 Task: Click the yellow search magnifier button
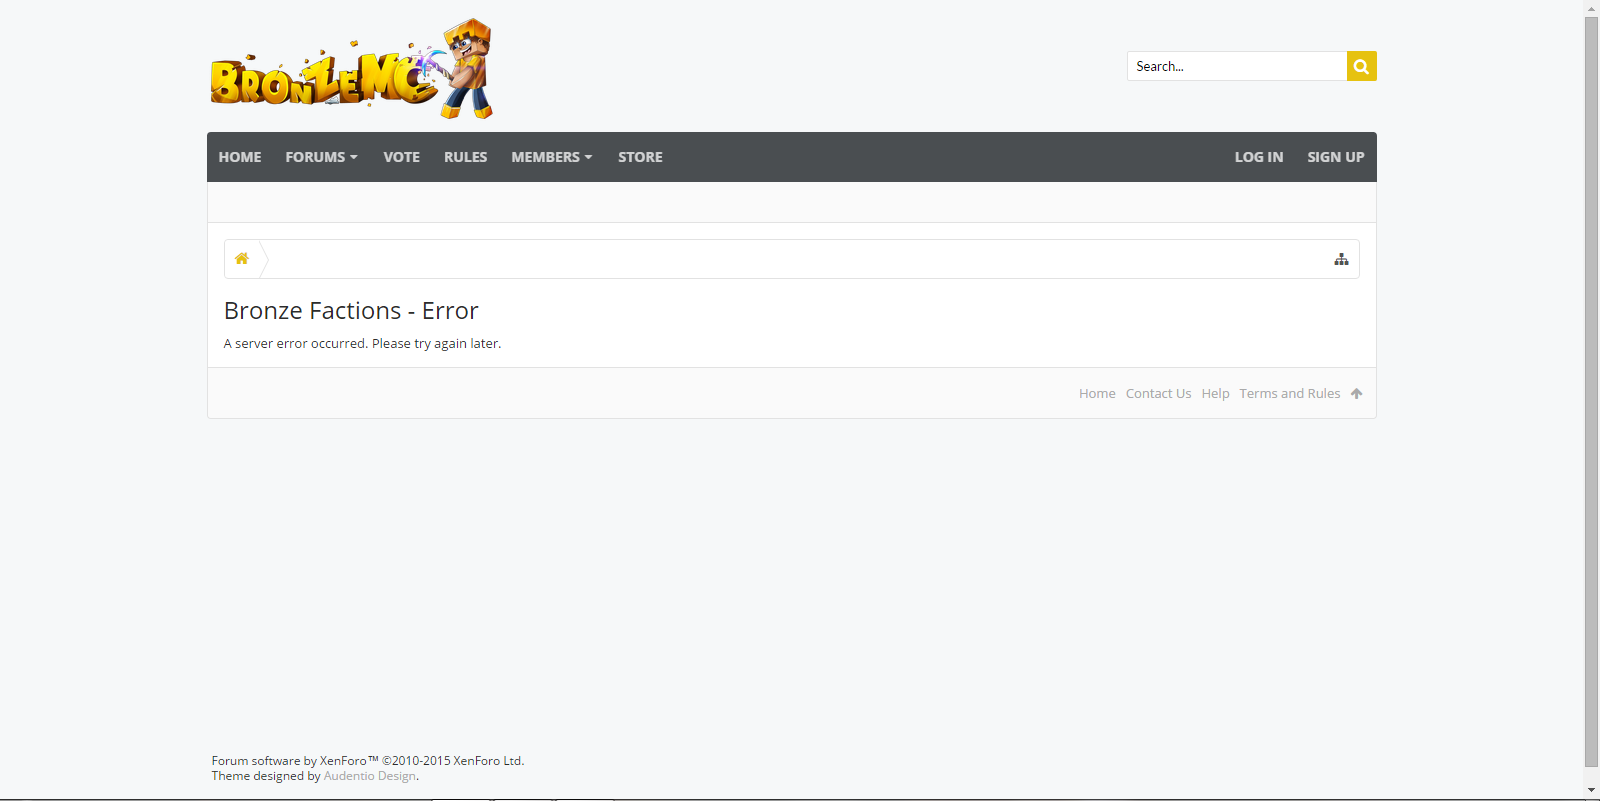pos(1361,66)
